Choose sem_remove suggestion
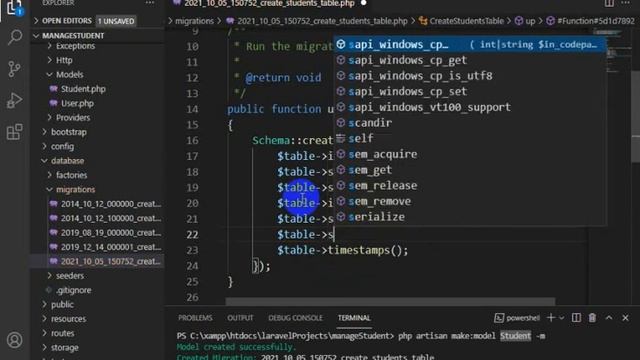The image size is (640, 360). [x=470, y=201]
